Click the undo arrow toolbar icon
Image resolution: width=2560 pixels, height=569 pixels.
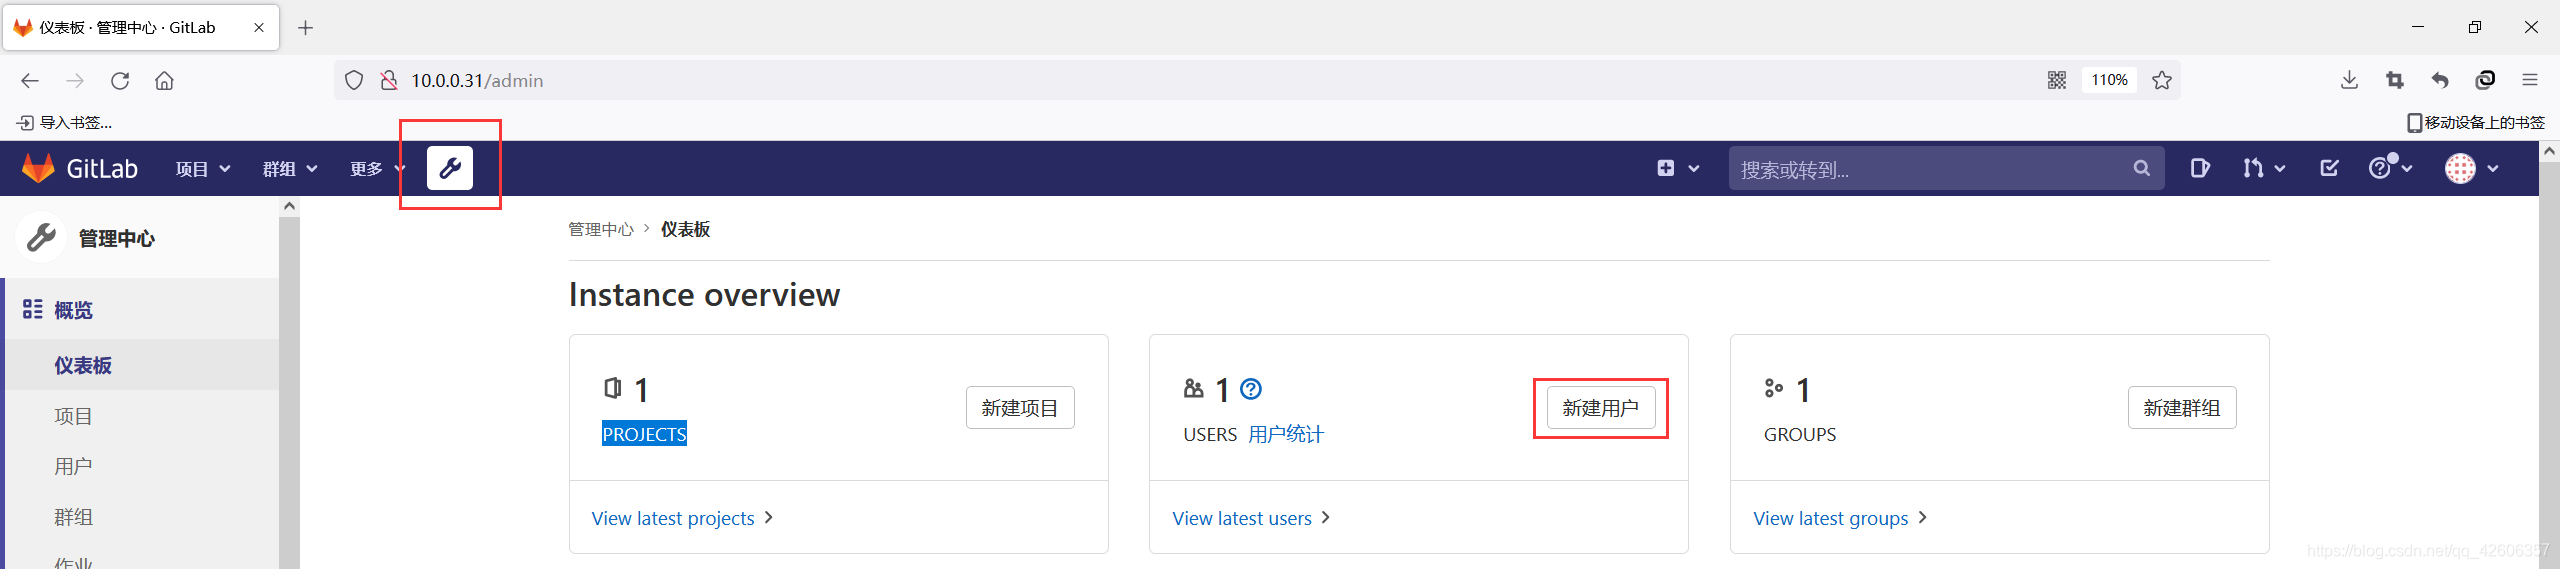[x=2440, y=80]
